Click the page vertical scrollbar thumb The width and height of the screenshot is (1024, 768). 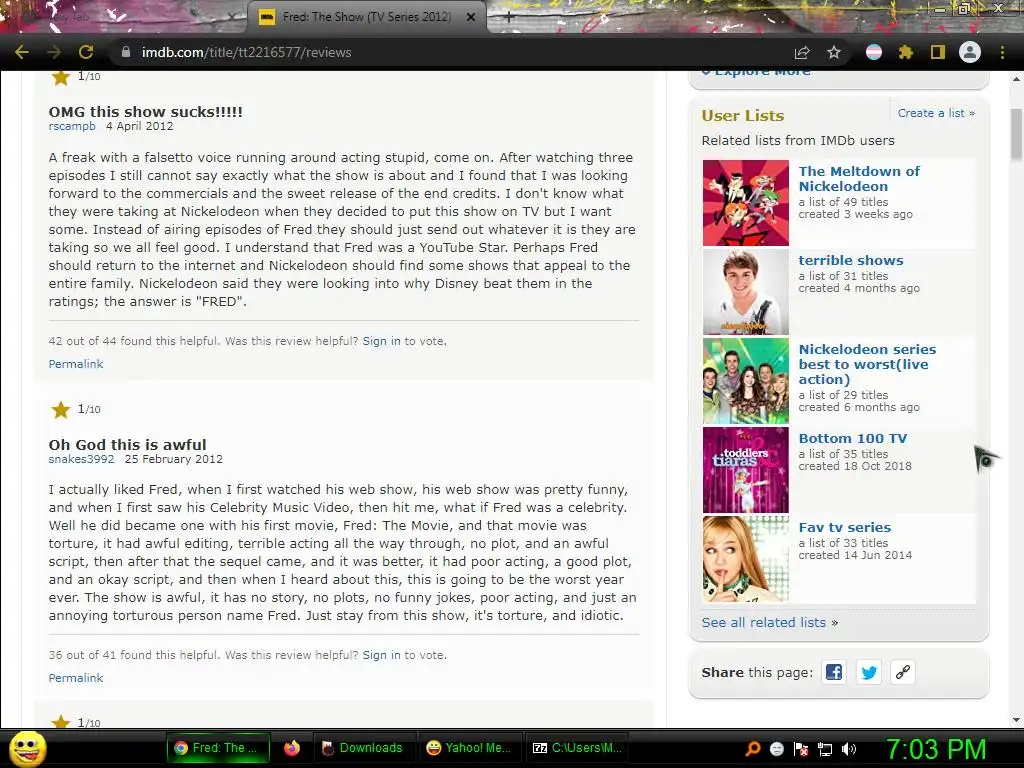[1017, 134]
